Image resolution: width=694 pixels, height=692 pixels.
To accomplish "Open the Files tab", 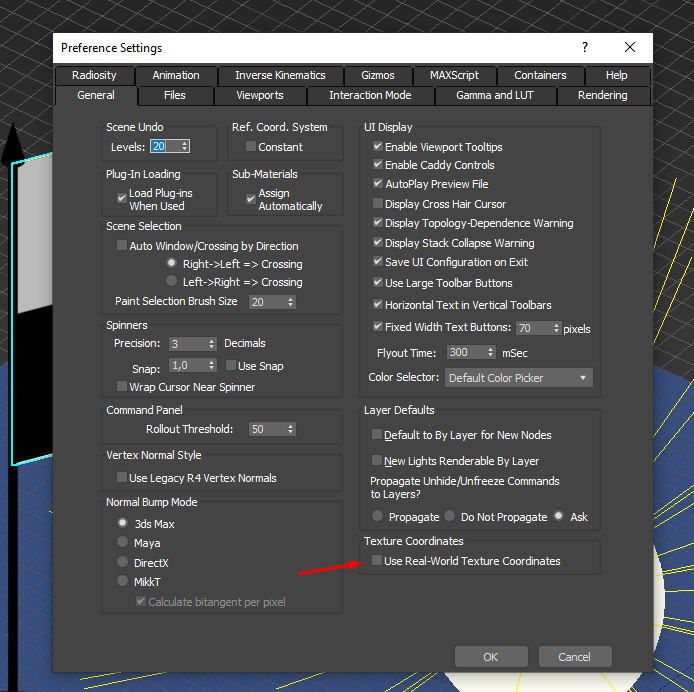I will 175,95.
